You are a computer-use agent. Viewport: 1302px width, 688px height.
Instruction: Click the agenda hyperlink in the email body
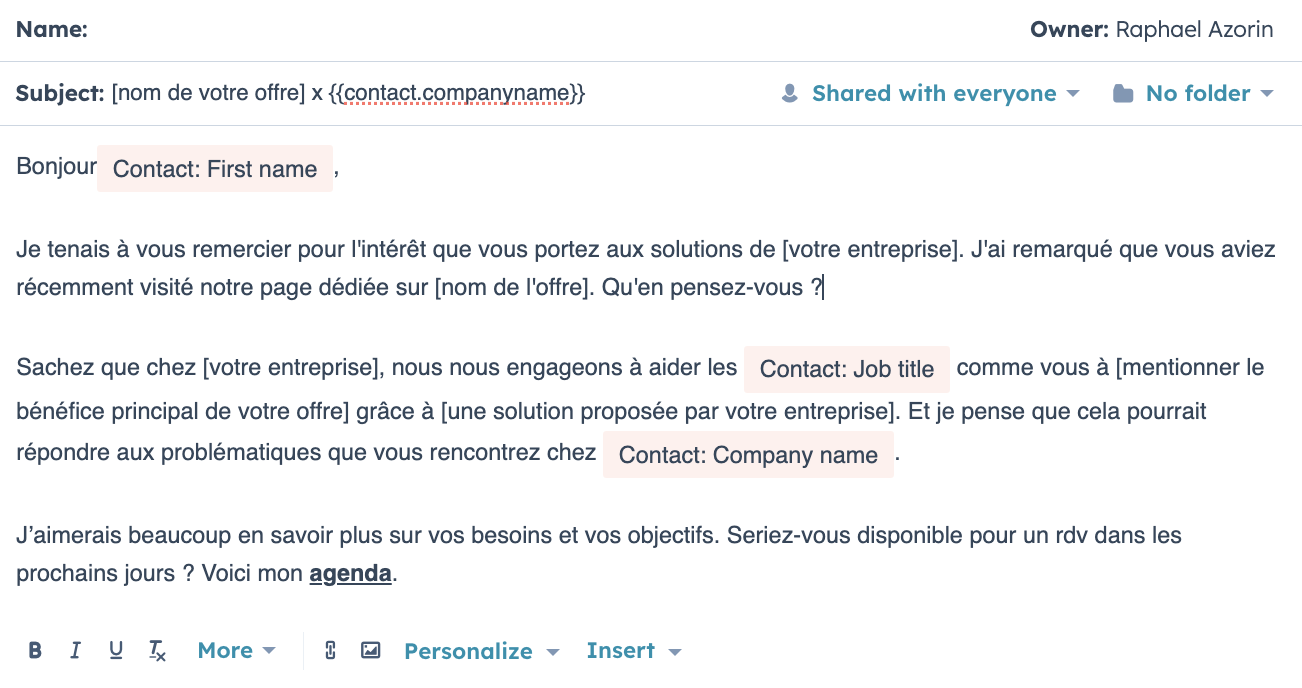point(350,575)
